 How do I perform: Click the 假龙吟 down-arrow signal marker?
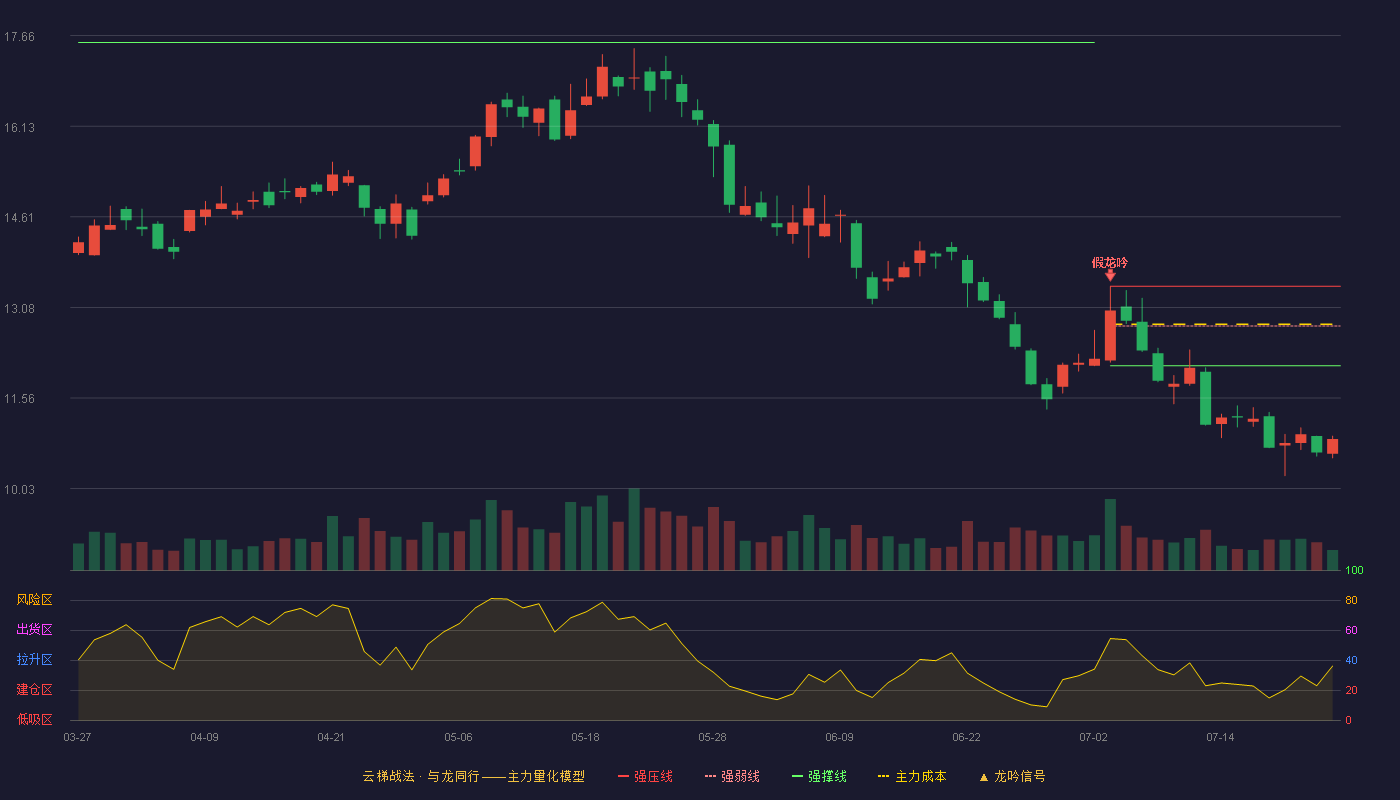tap(1110, 275)
